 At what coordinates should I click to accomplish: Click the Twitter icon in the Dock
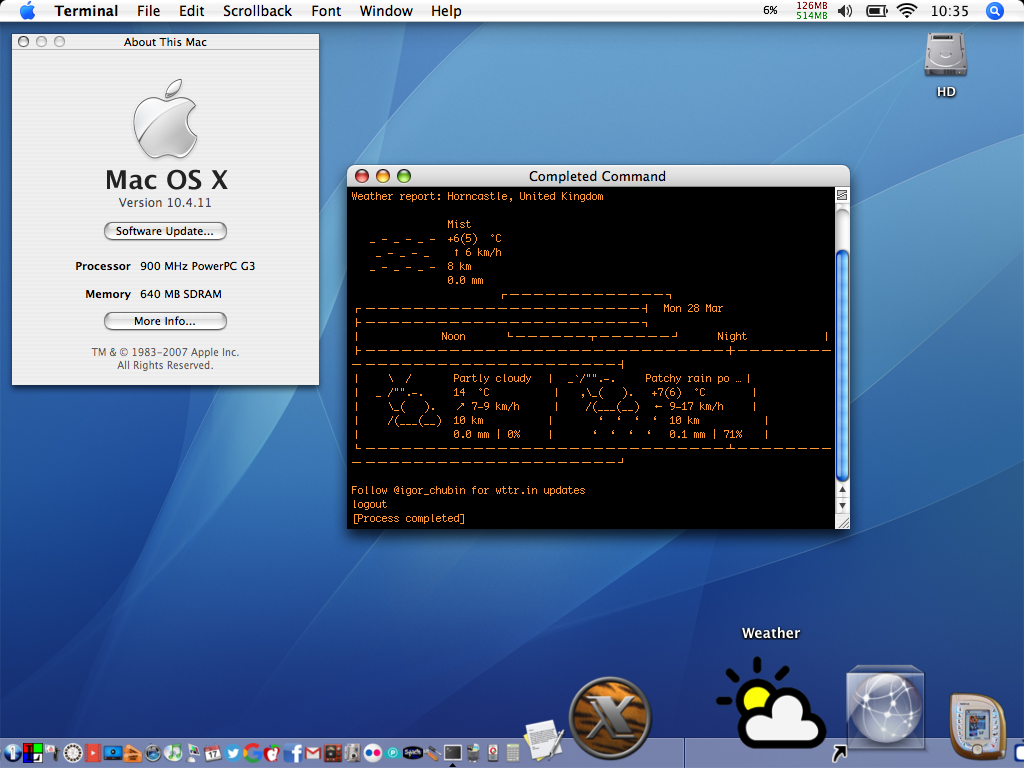tap(231, 752)
